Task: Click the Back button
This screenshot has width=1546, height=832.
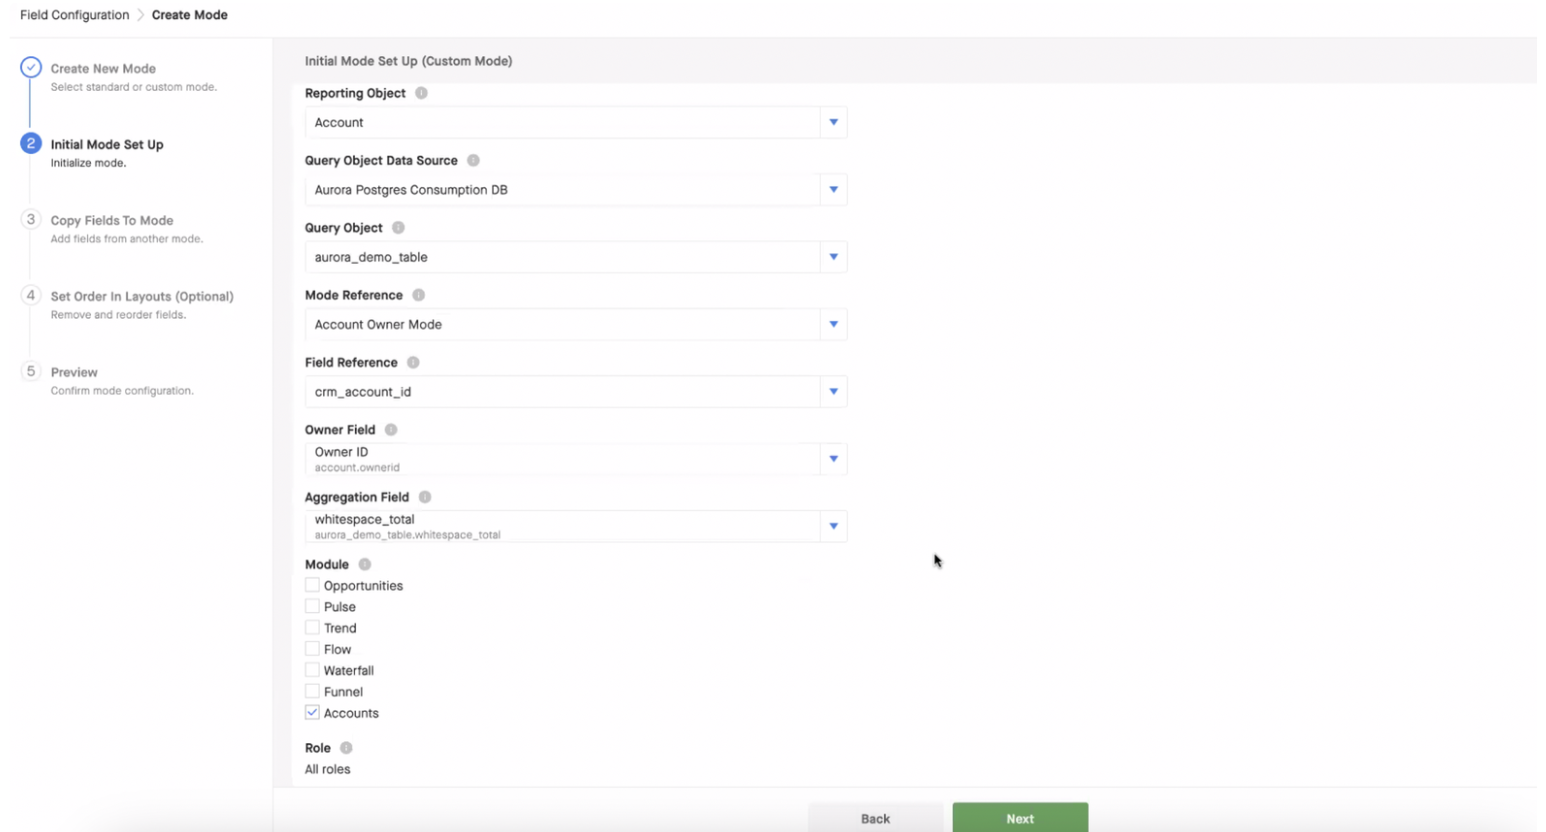Action: point(875,817)
